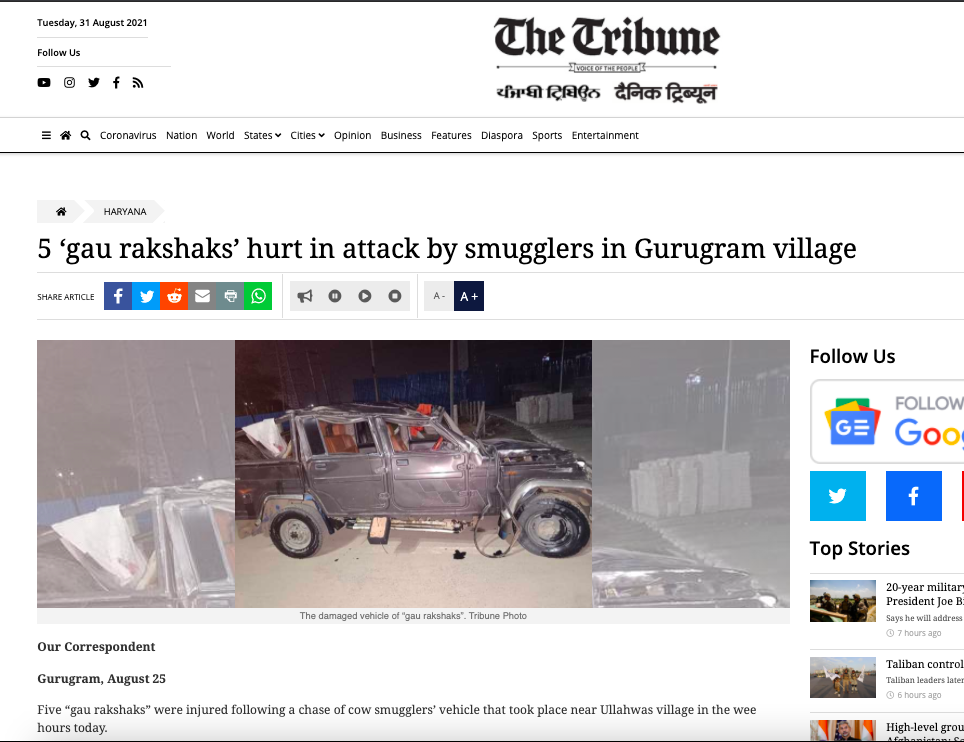Open the RSS feed icon in header
Viewport: 964px width, 742px height.
(x=138, y=83)
